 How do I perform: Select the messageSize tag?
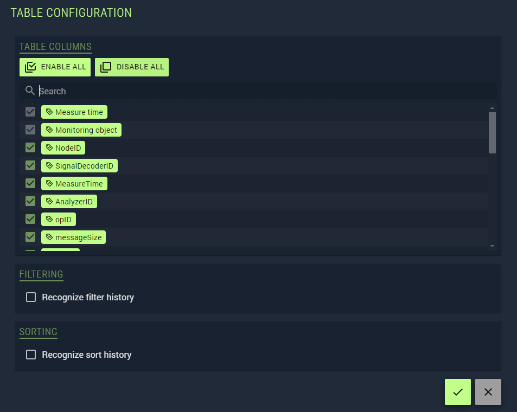[x=73, y=237]
